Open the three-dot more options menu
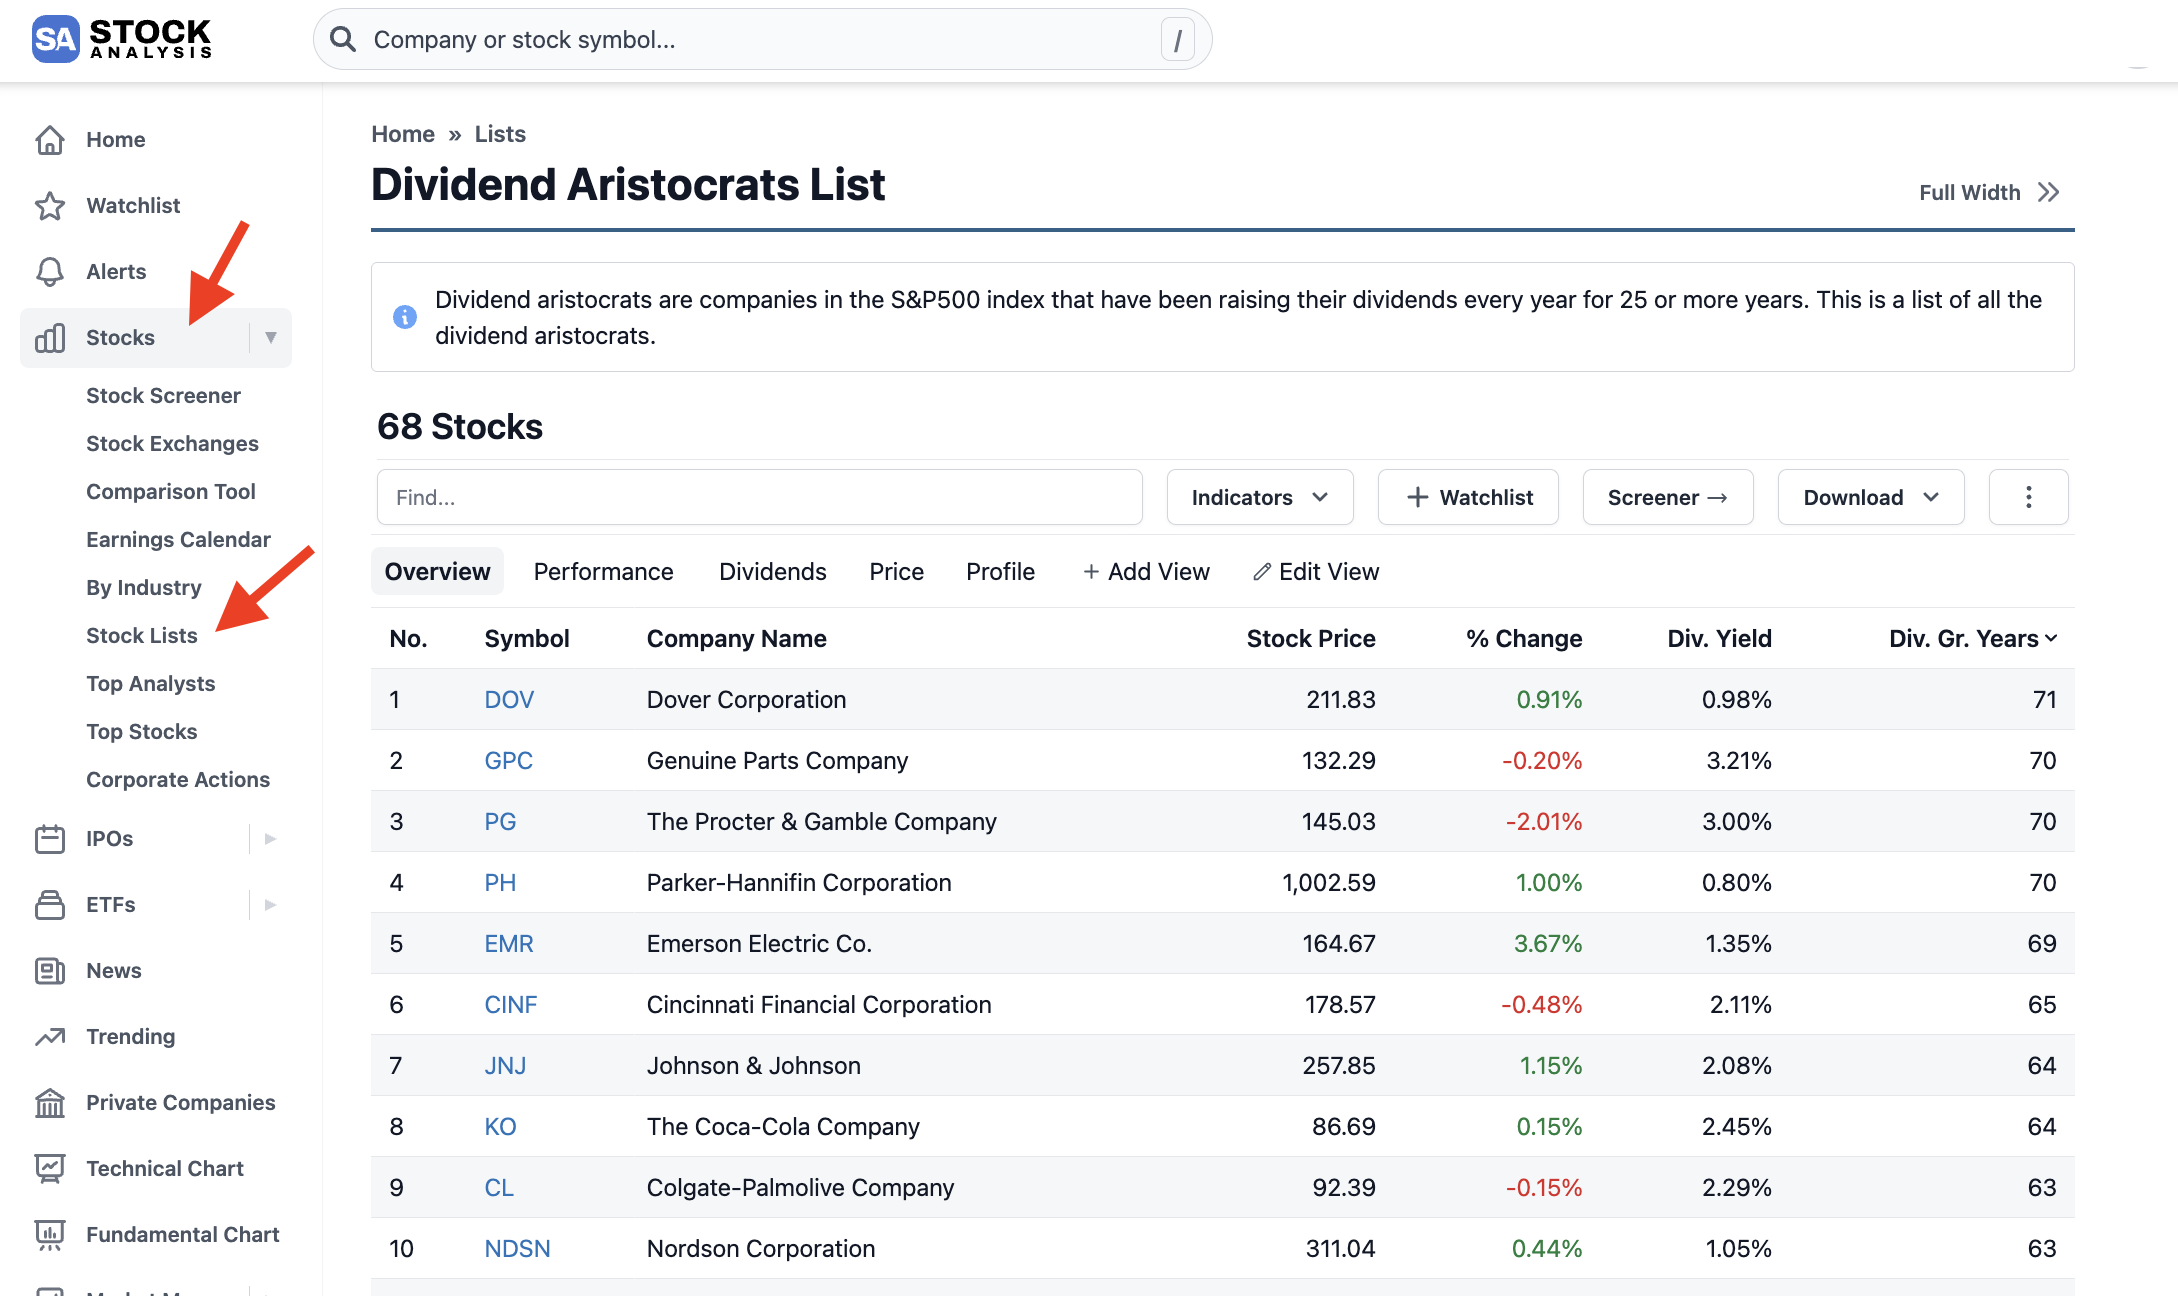 tap(2028, 497)
